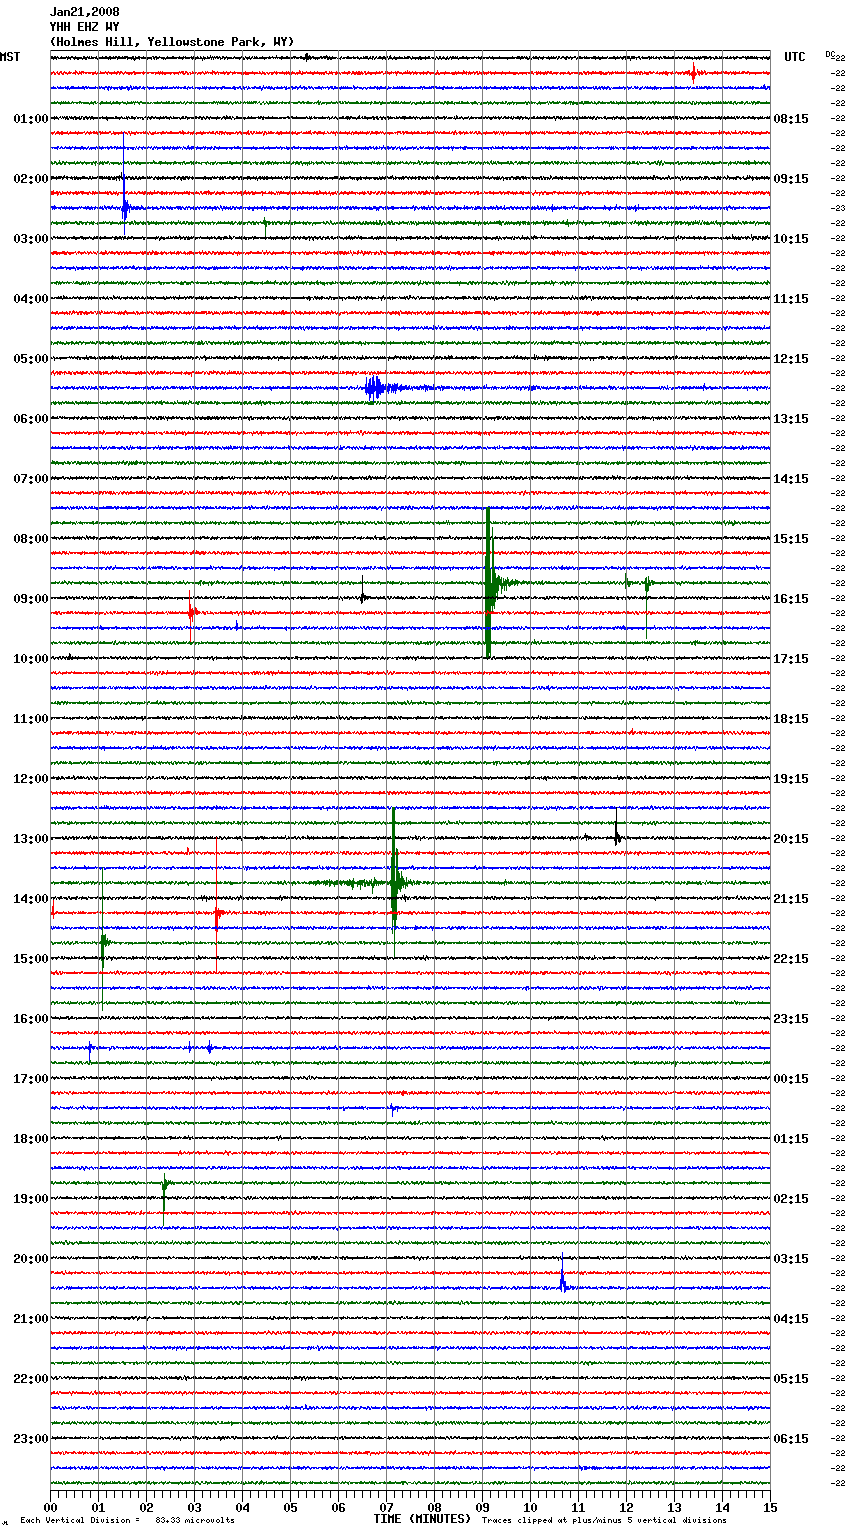Click the "04:15" UTC time label
The width and height of the screenshot is (850, 1534).
click(x=791, y=1319)
